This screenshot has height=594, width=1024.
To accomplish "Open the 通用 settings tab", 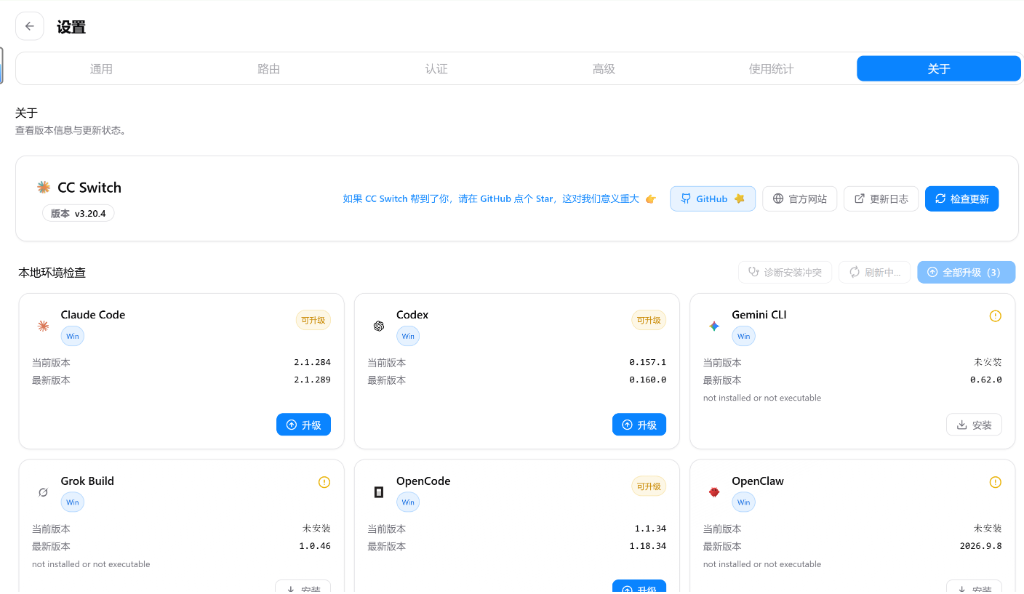I will (101, 69).
